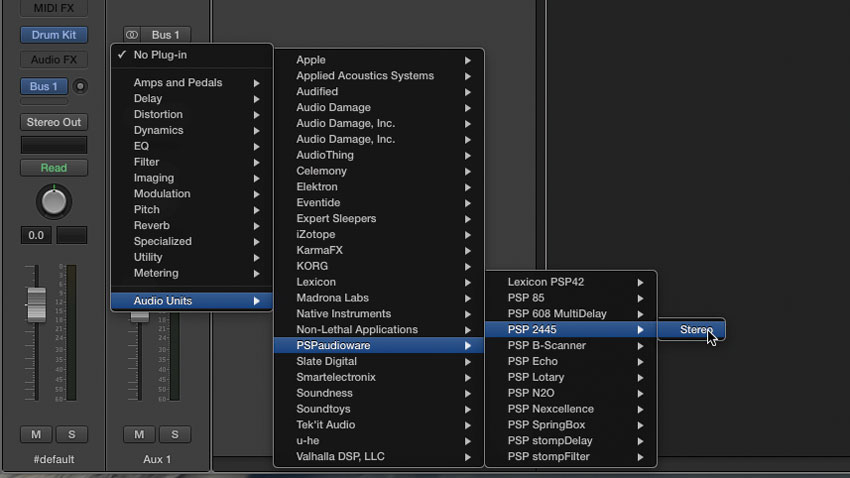850x478 pixels.
Task: Click the volume fader on #default channel
Action: pos(36,305)
